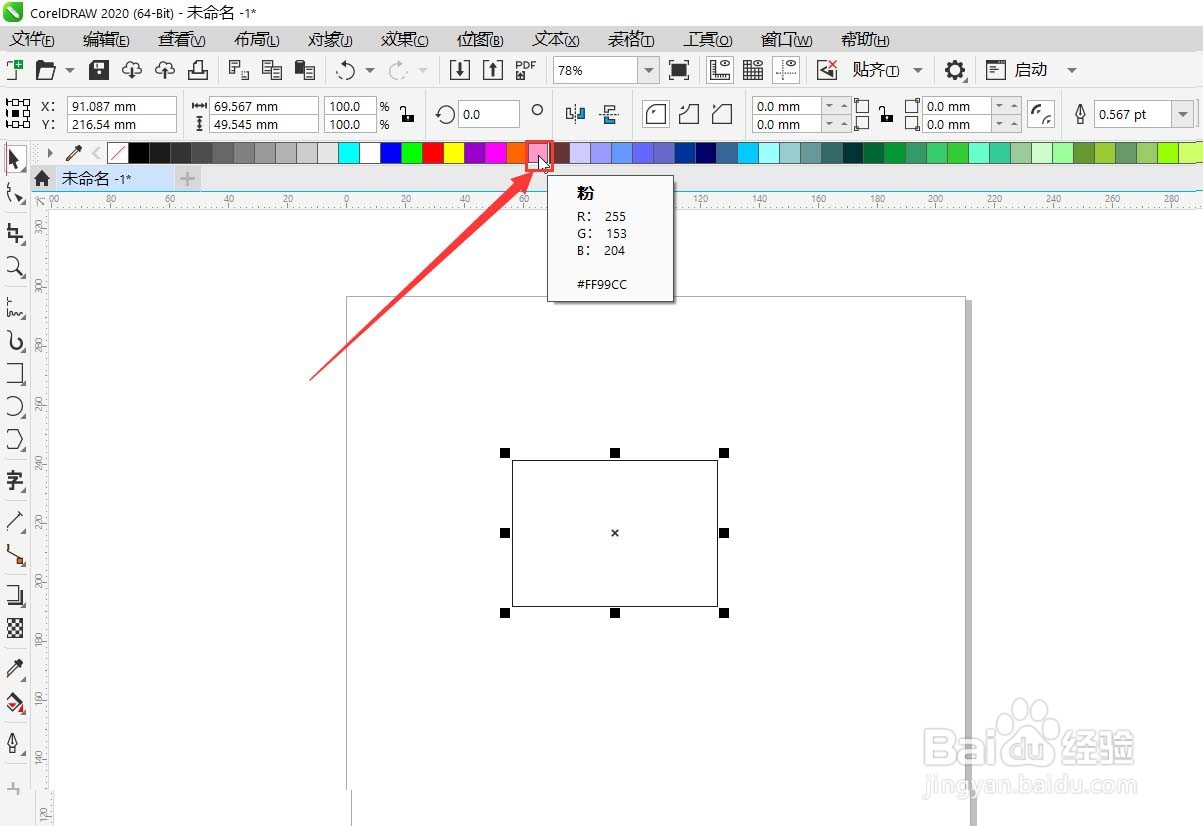1203x826 pixels.
Task: Publish to PDF
Action: pos(526,70)
